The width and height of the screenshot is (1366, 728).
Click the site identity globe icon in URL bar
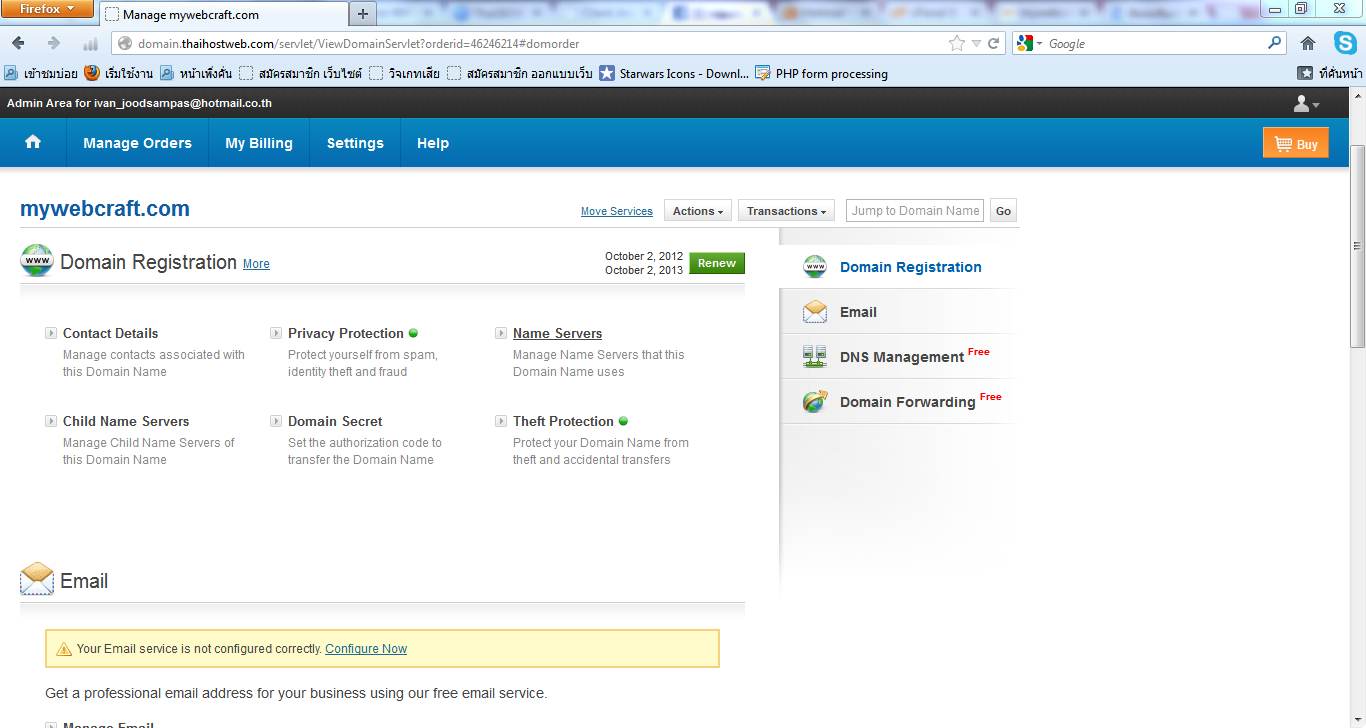(x=125, y=44)
